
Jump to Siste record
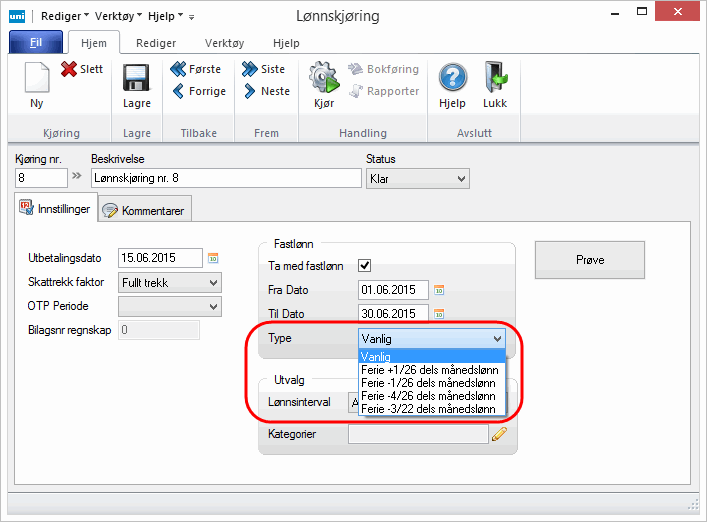pyautogui.click(x=250, y=69)
